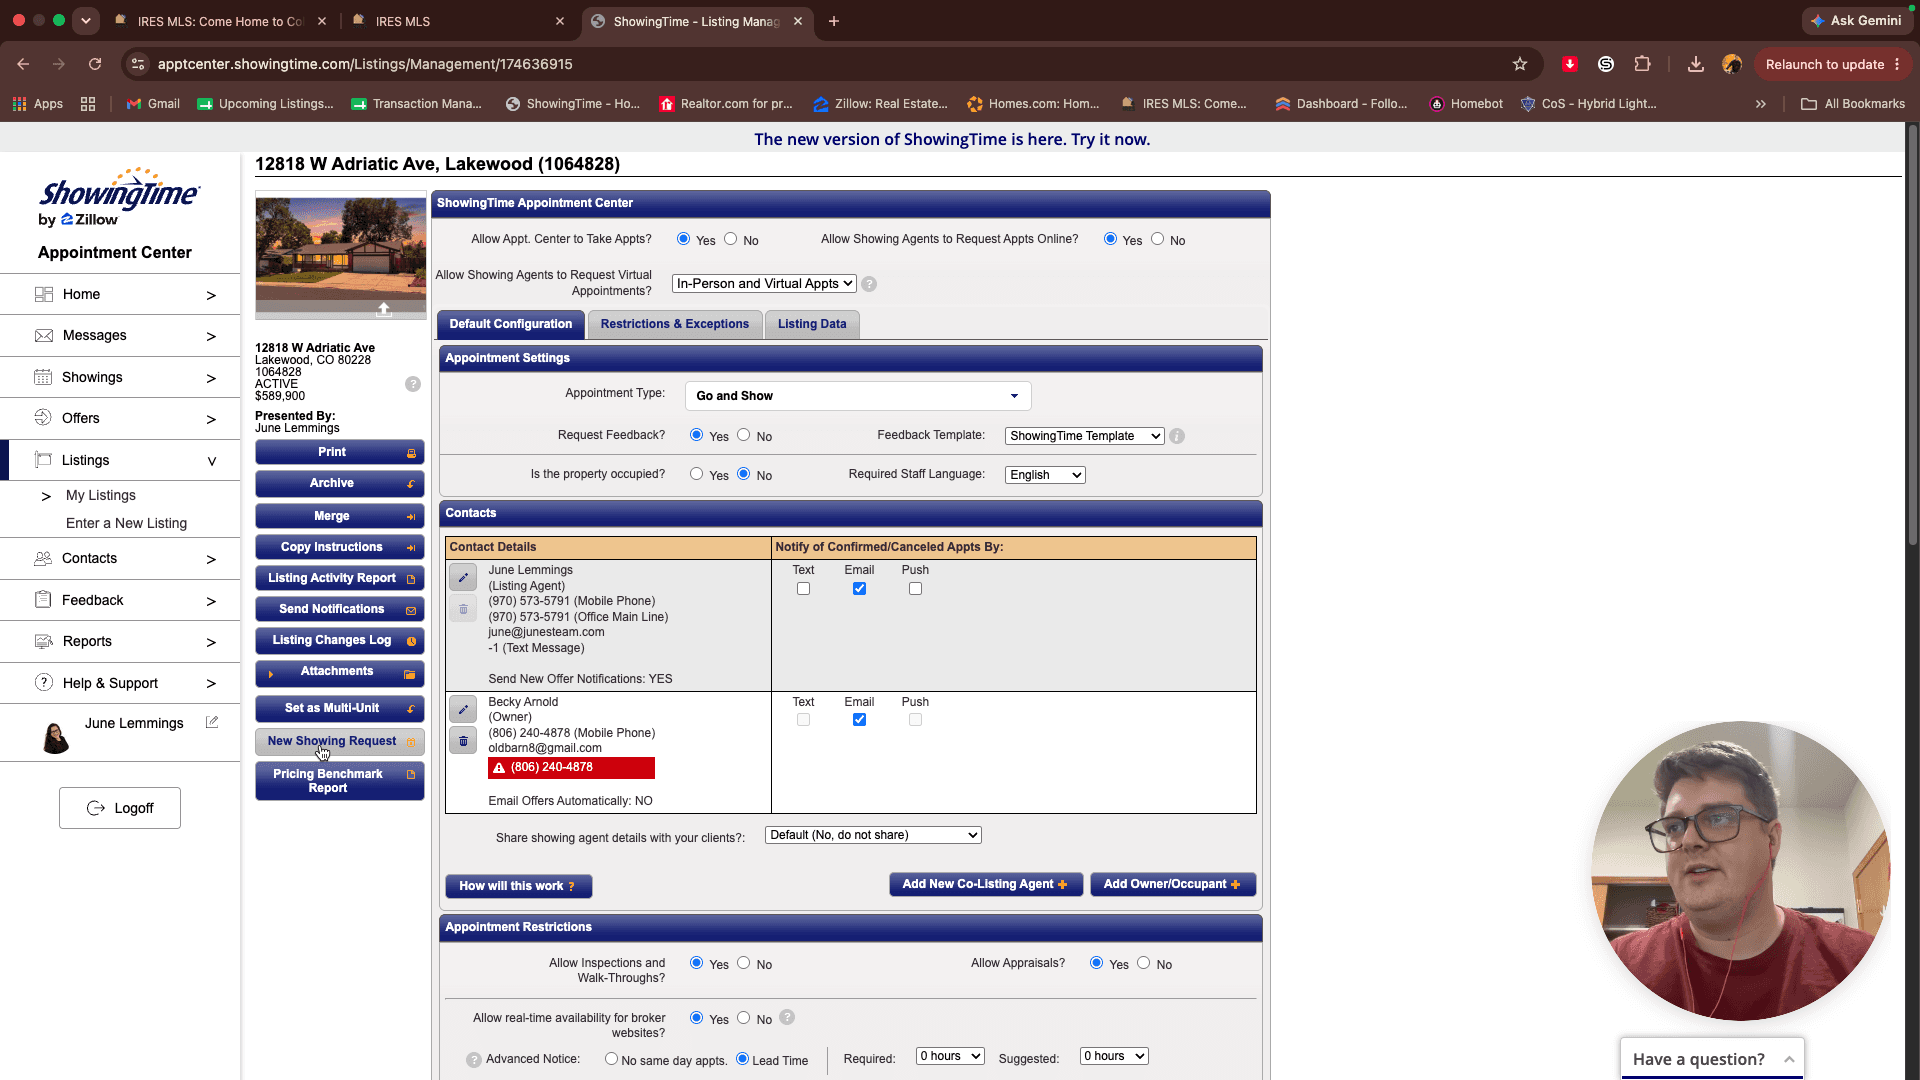Open a new browser tab with the plus icon
1920x1080 pixels.
click(834, 21)
